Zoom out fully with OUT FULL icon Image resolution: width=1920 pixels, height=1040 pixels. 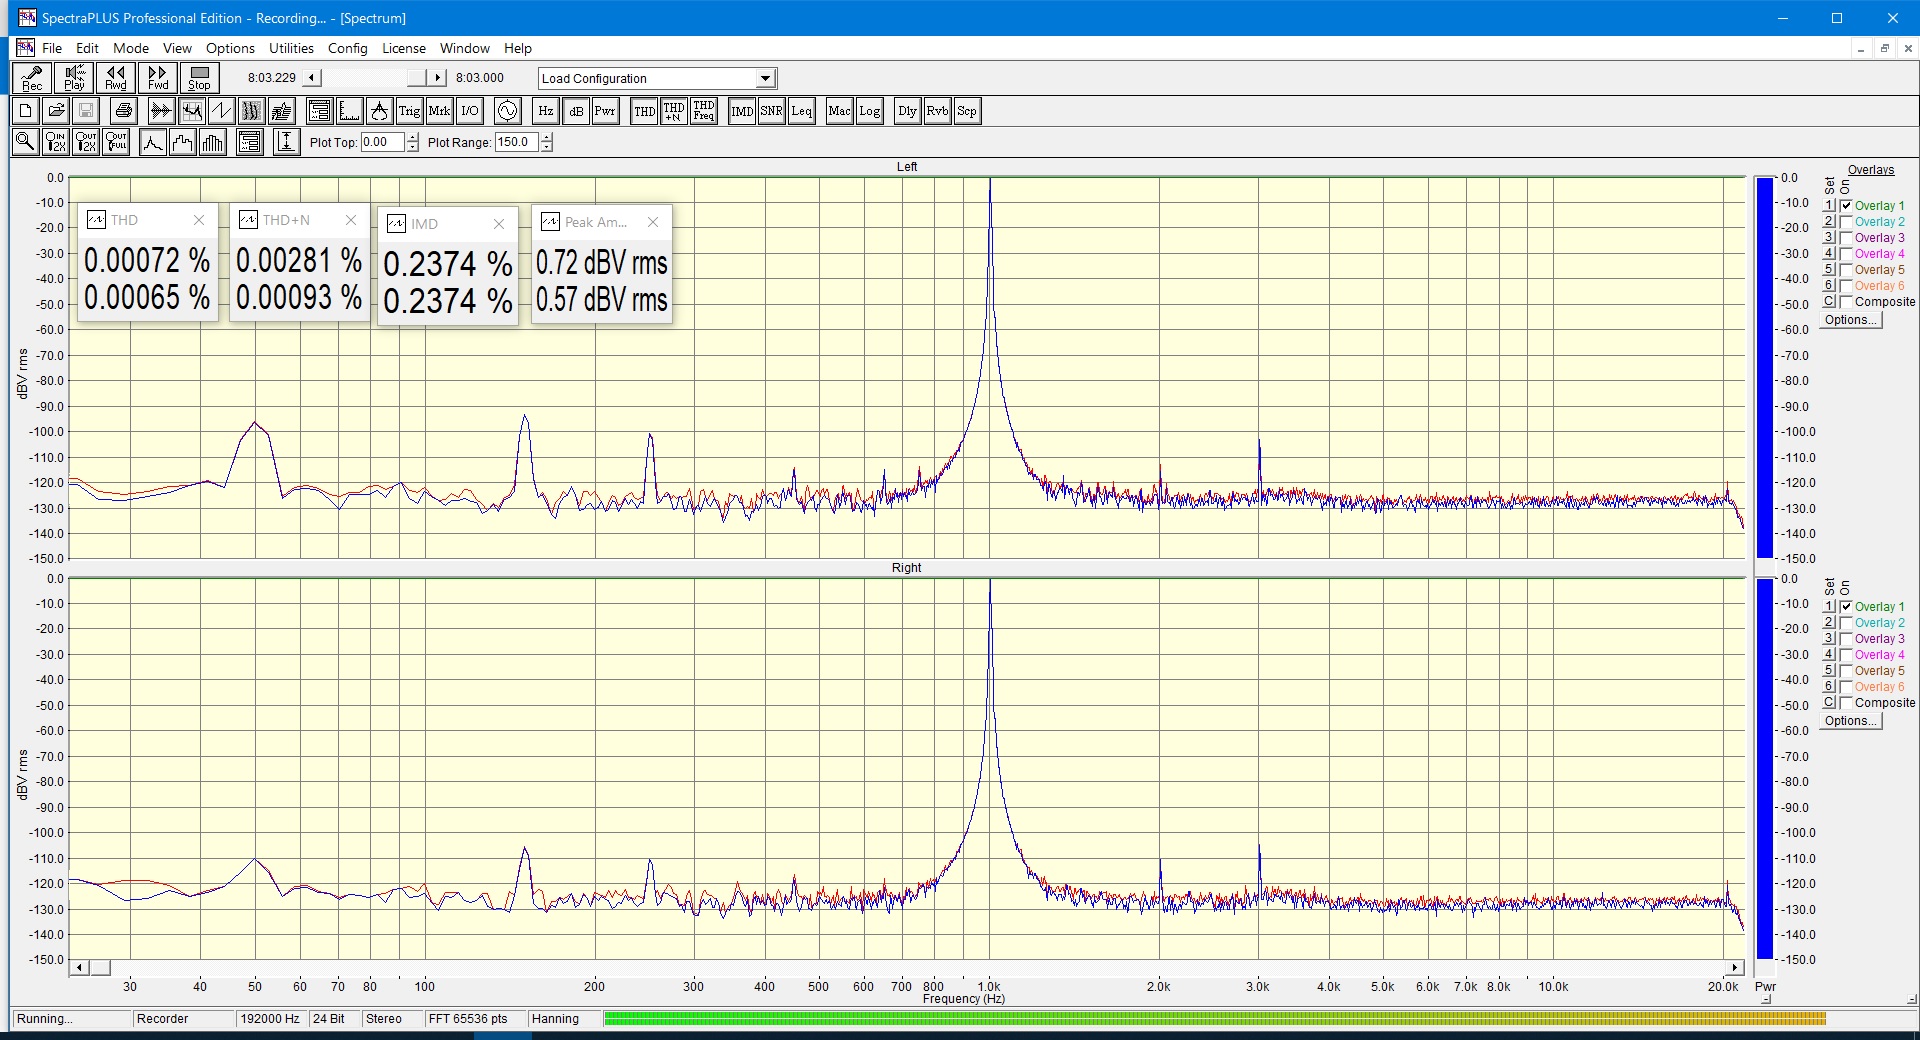pos(116,142)
